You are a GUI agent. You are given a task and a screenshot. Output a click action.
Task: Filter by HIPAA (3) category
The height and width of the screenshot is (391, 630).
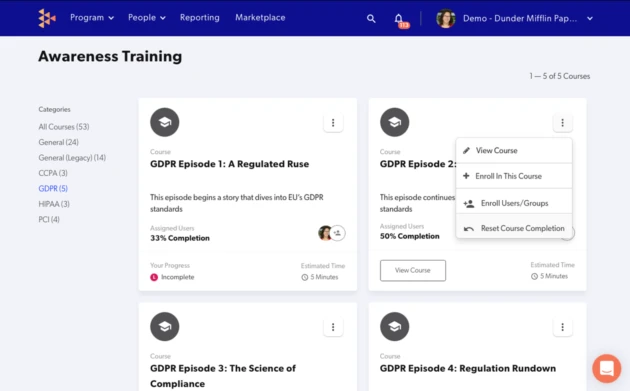tap(54, 204)
